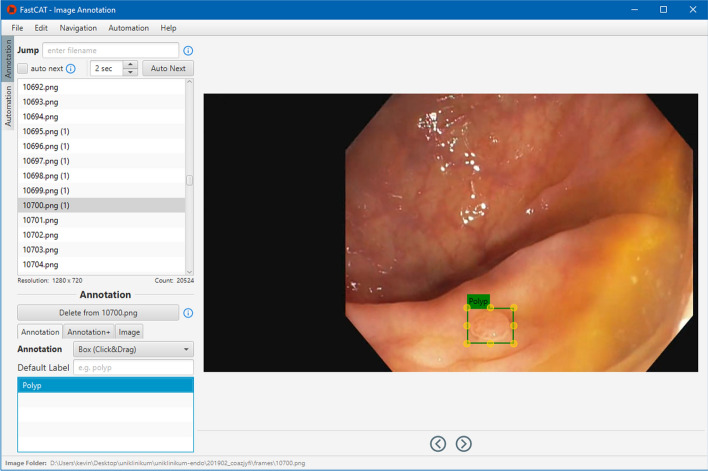Enable the auto next checkbox

pos(23,69)
